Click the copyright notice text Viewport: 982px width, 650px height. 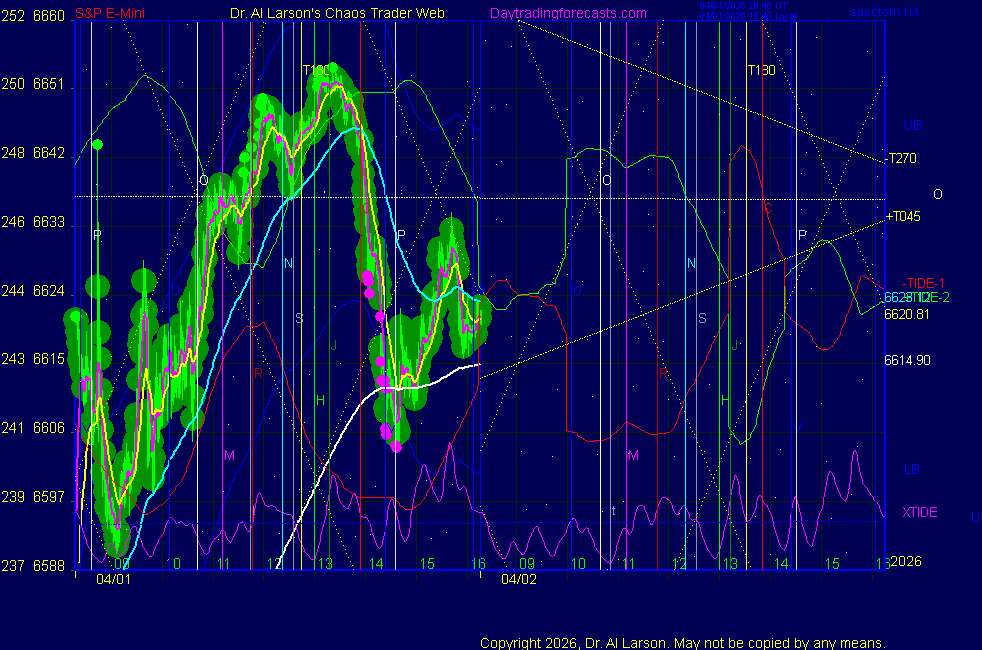click(x=683, y=642)
